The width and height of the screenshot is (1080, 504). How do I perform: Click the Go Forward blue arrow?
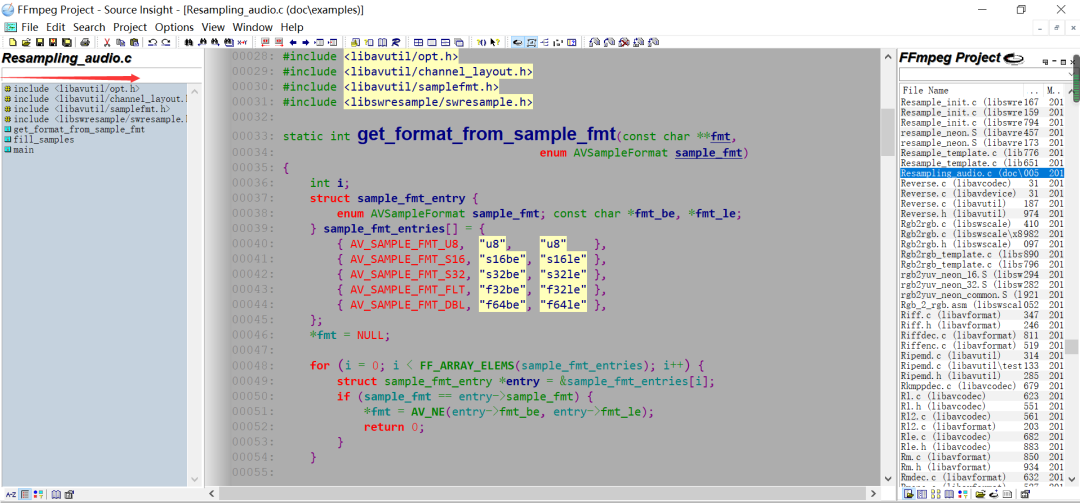pyautogui.click(x=306, y=42)
